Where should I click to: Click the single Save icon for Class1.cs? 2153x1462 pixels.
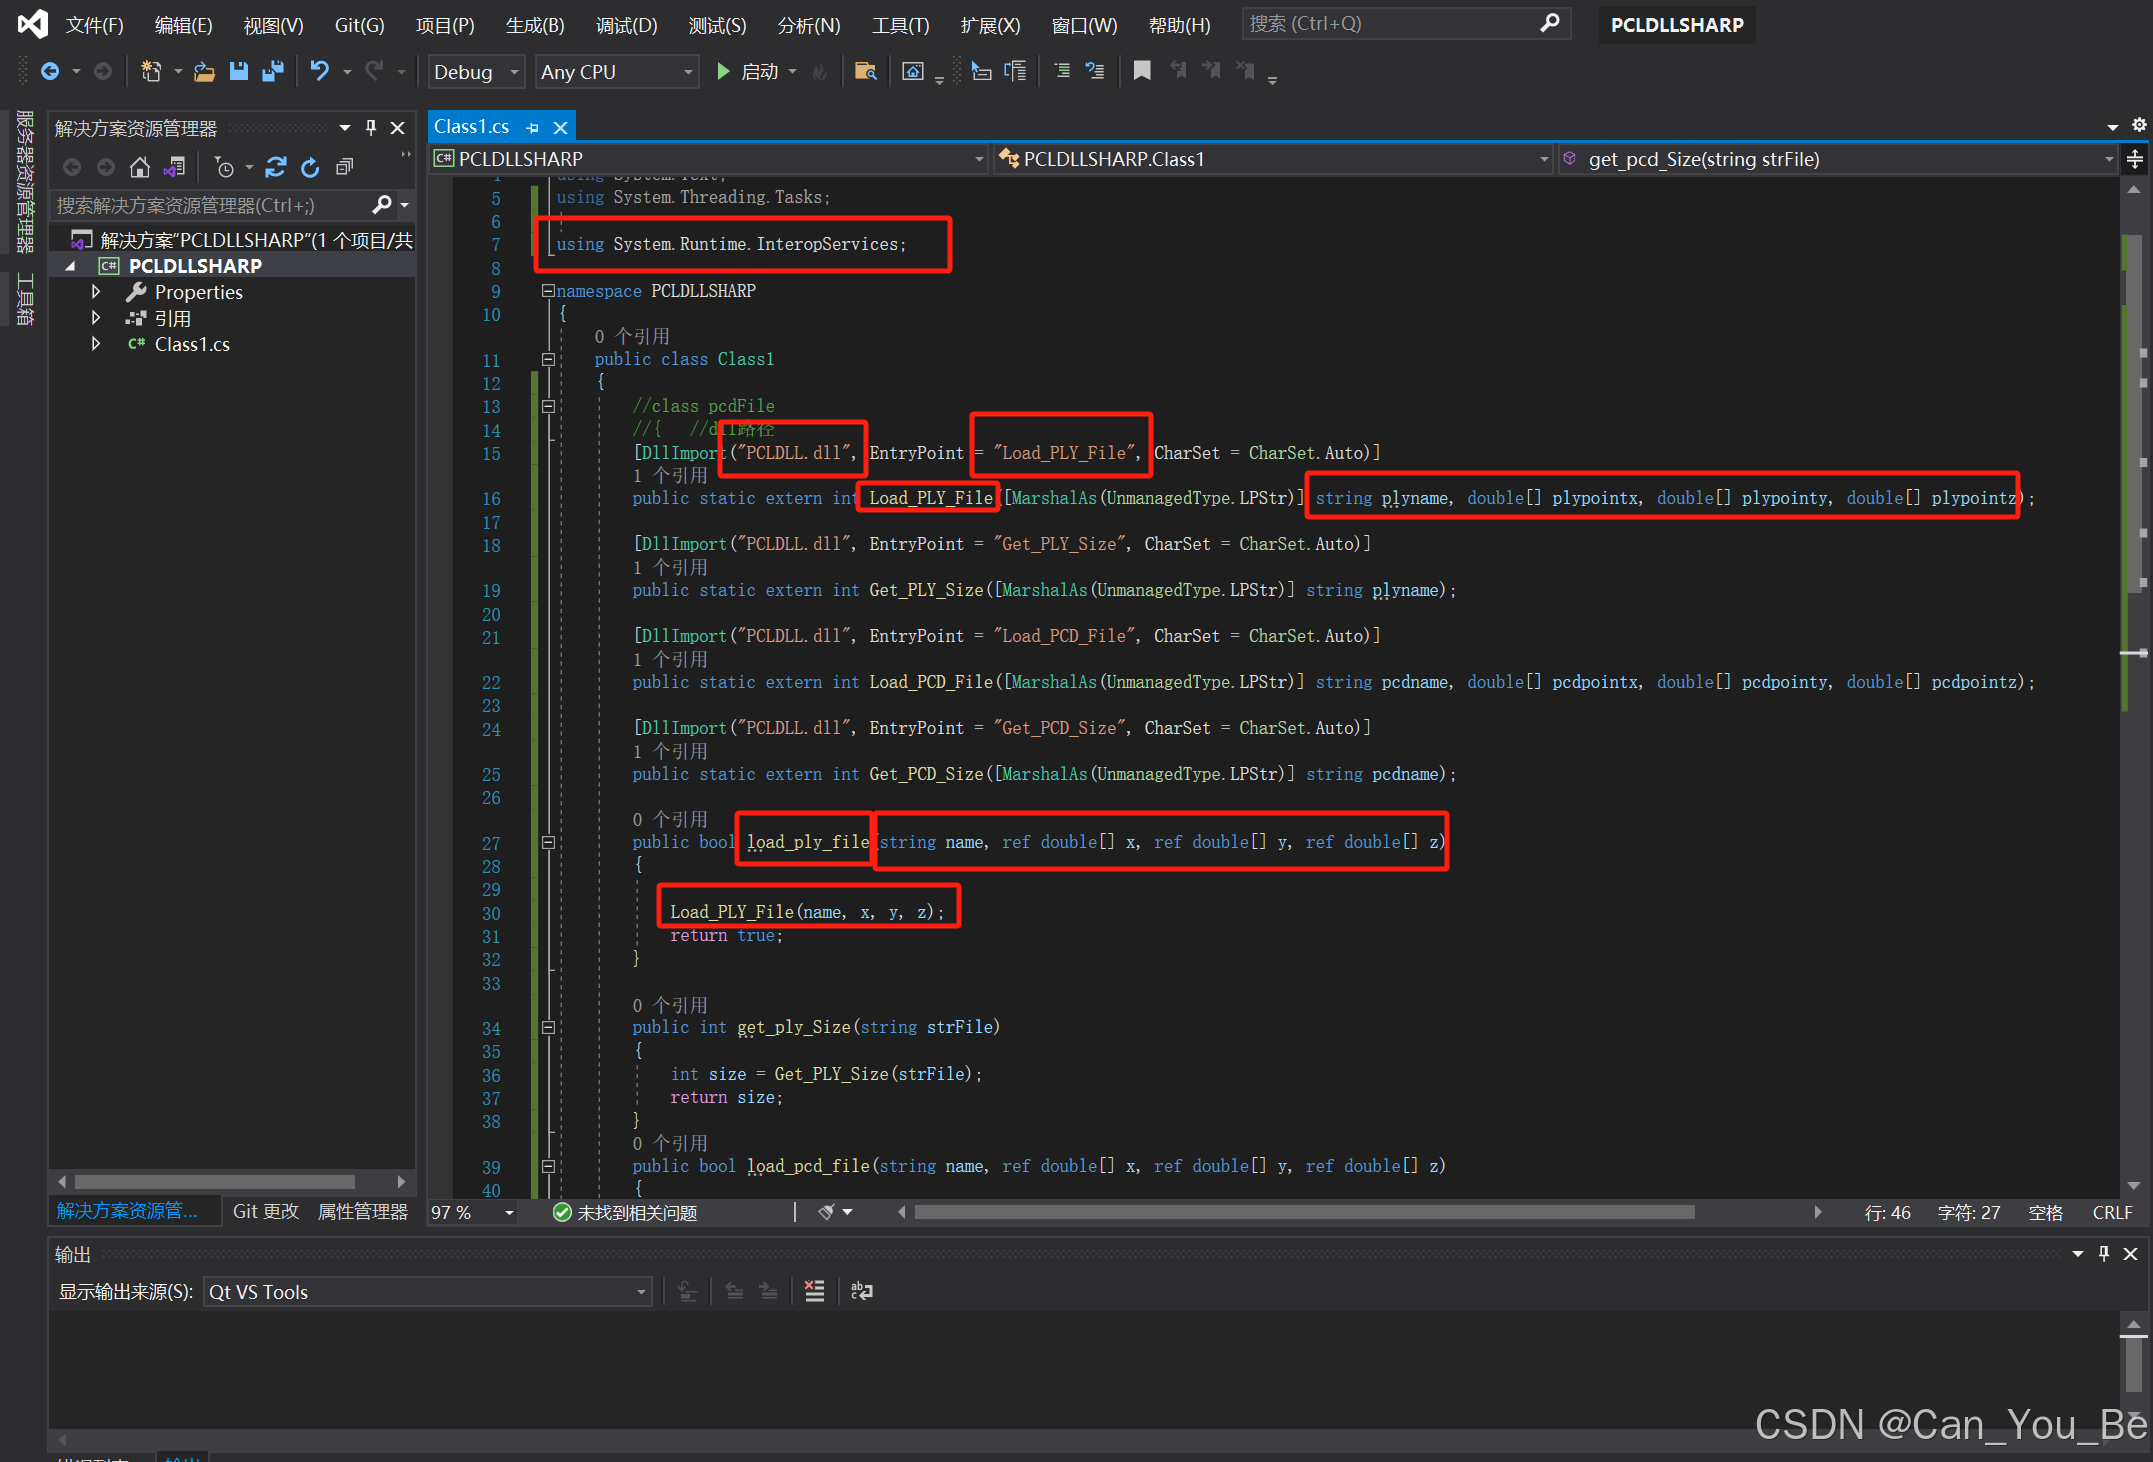click(239, 71)
